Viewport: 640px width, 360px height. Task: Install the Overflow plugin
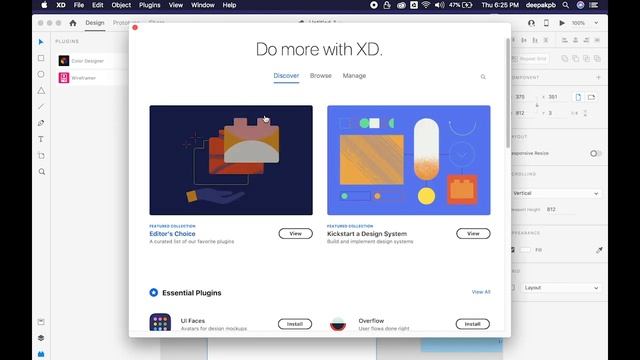click(x=472, y=324)
